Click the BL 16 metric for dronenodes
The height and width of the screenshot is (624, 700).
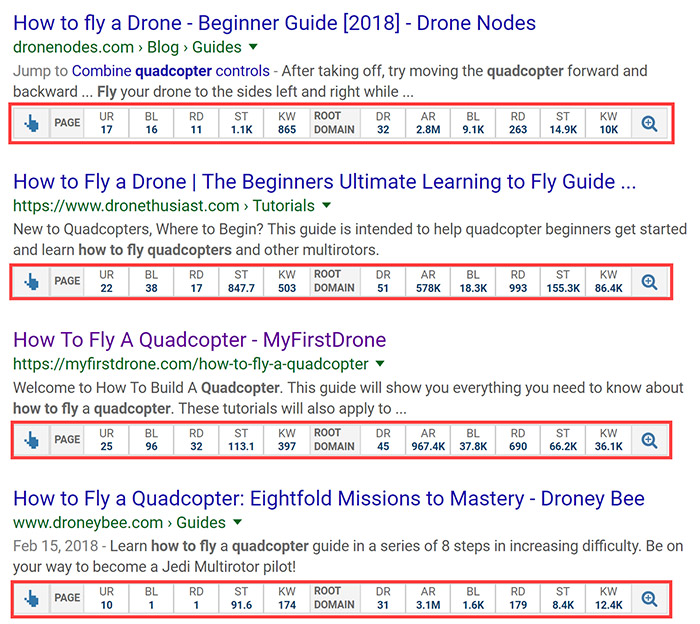coord(151,123)
